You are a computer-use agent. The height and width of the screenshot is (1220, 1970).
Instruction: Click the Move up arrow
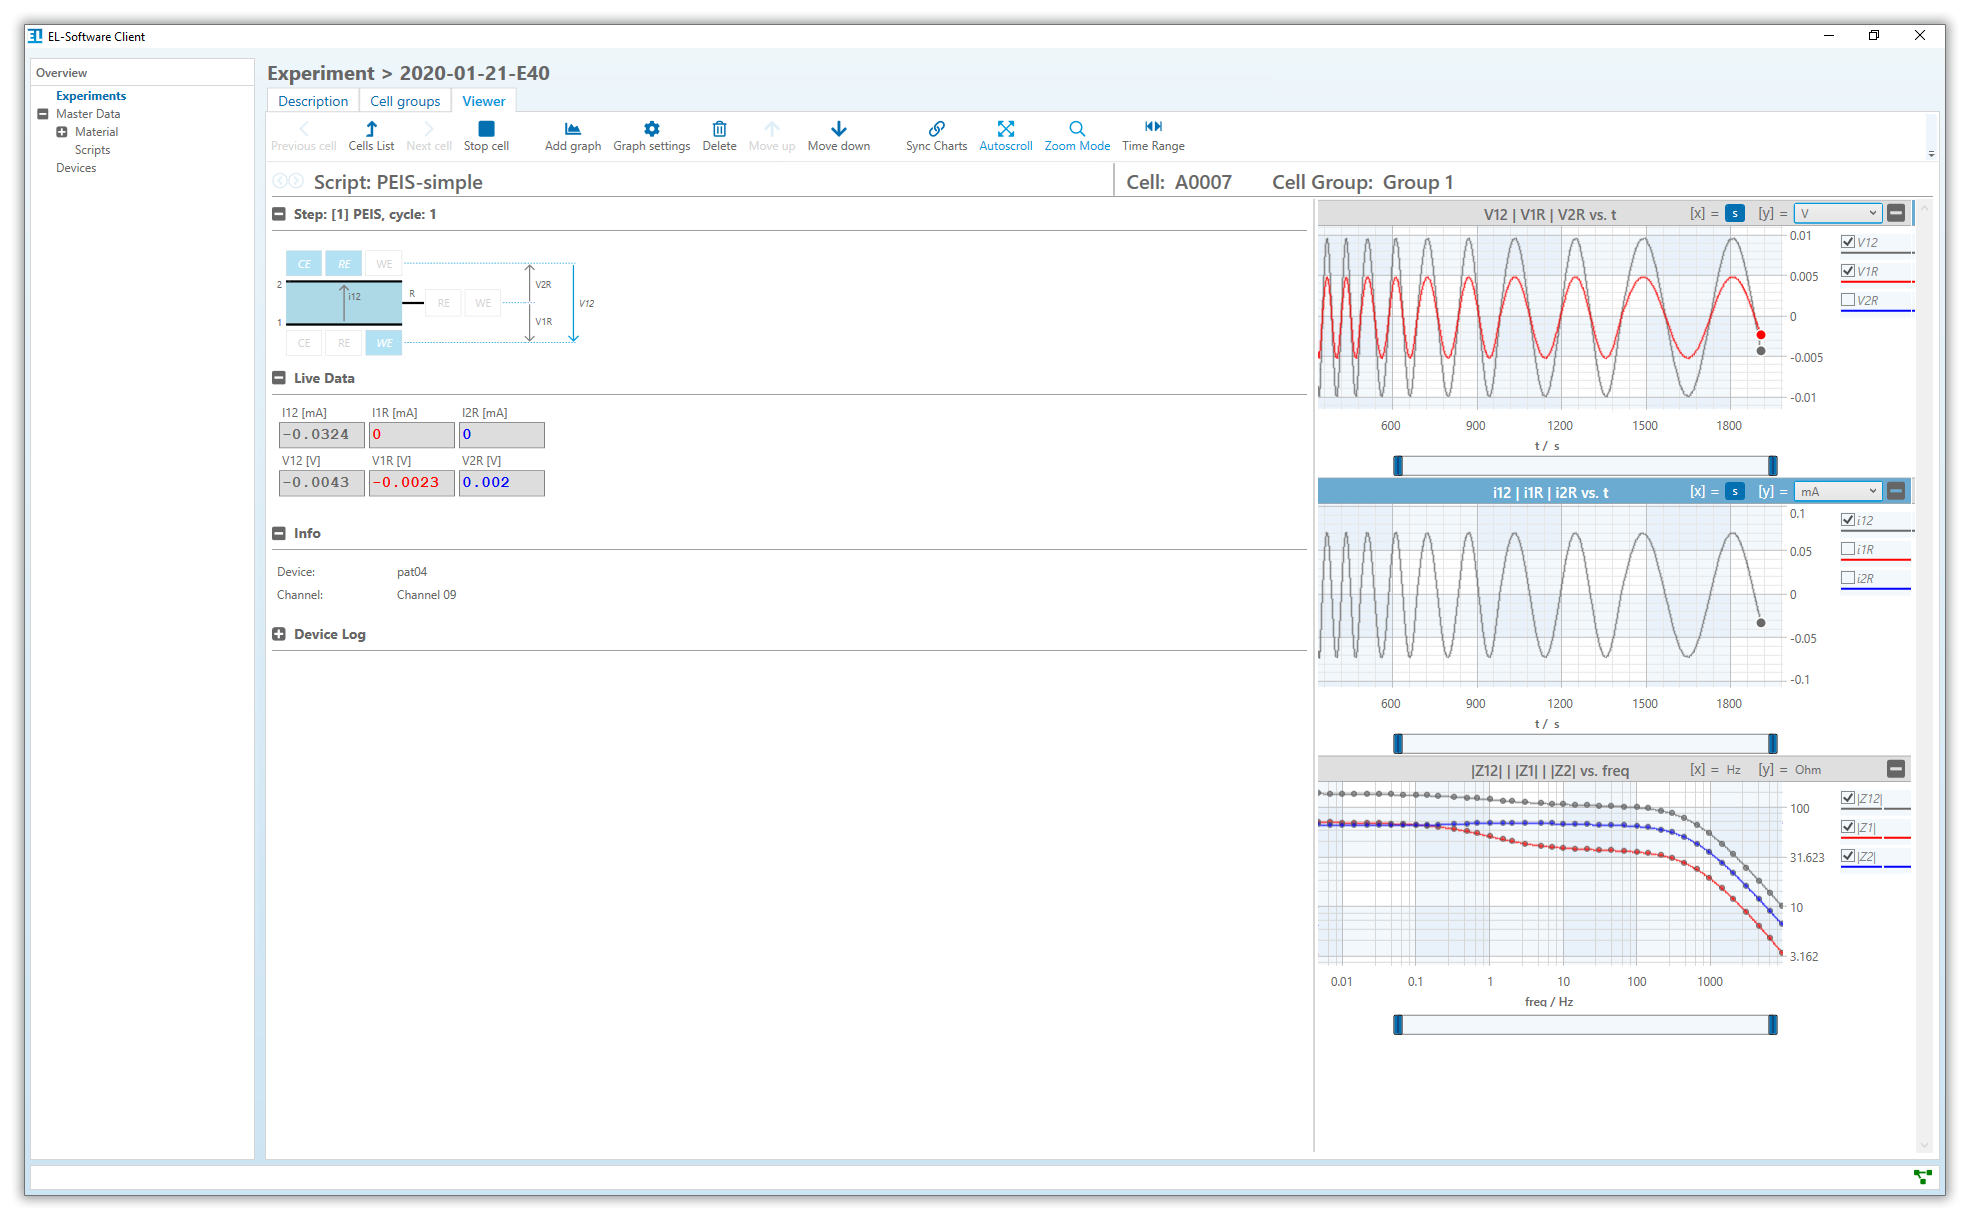coord(772,129)
